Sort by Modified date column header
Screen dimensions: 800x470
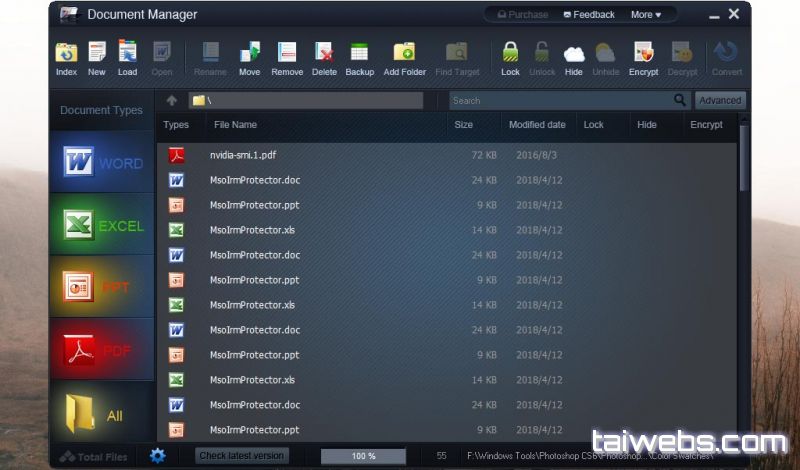[537, 125]
